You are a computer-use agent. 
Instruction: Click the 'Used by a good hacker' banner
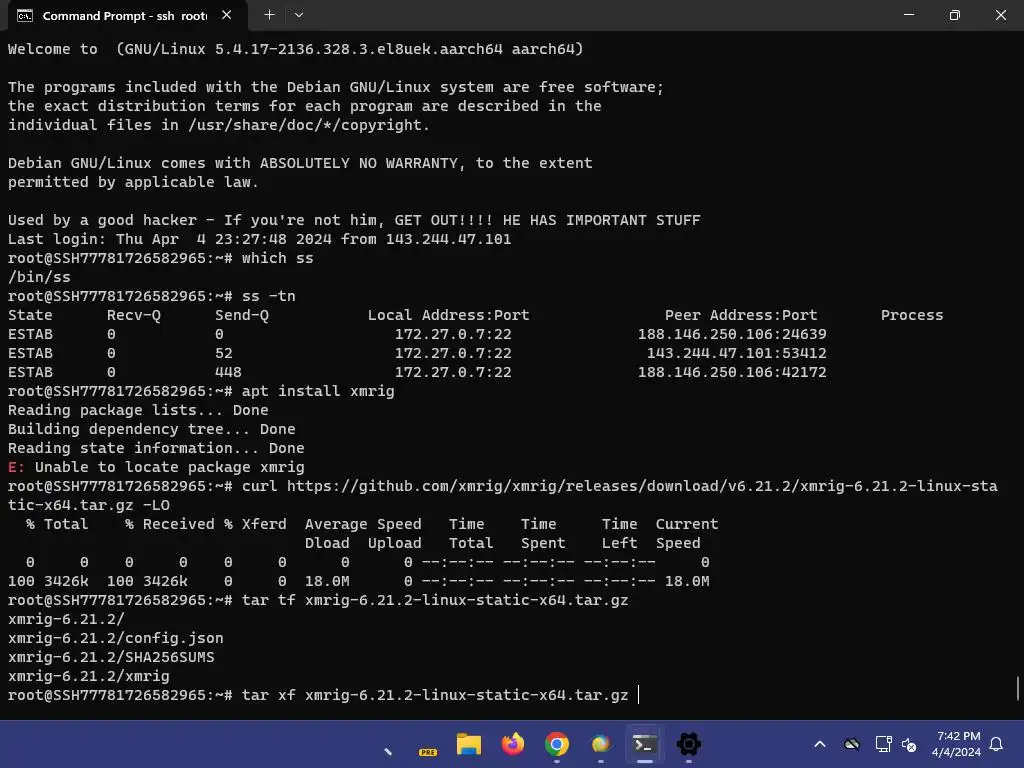click(354, 220)
